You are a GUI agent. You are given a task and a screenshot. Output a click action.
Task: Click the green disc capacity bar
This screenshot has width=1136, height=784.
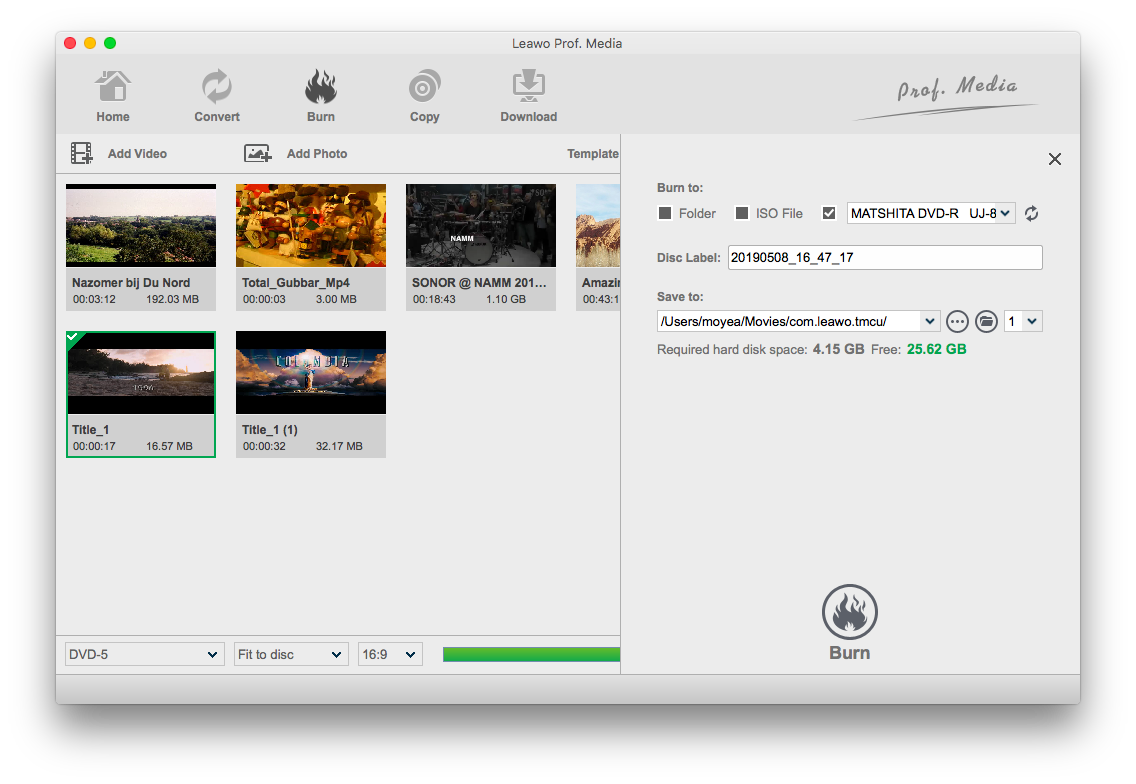(531, 654)
